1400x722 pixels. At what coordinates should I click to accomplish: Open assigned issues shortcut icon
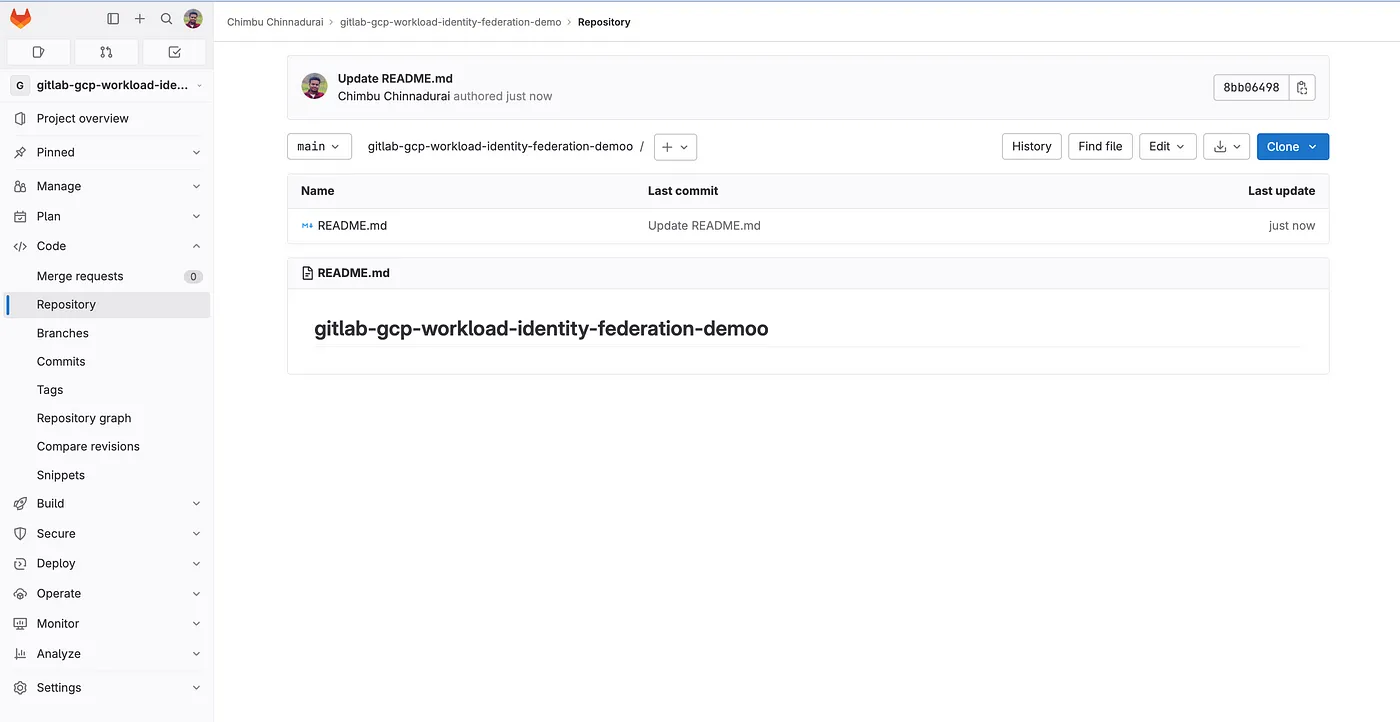point(39,52)
